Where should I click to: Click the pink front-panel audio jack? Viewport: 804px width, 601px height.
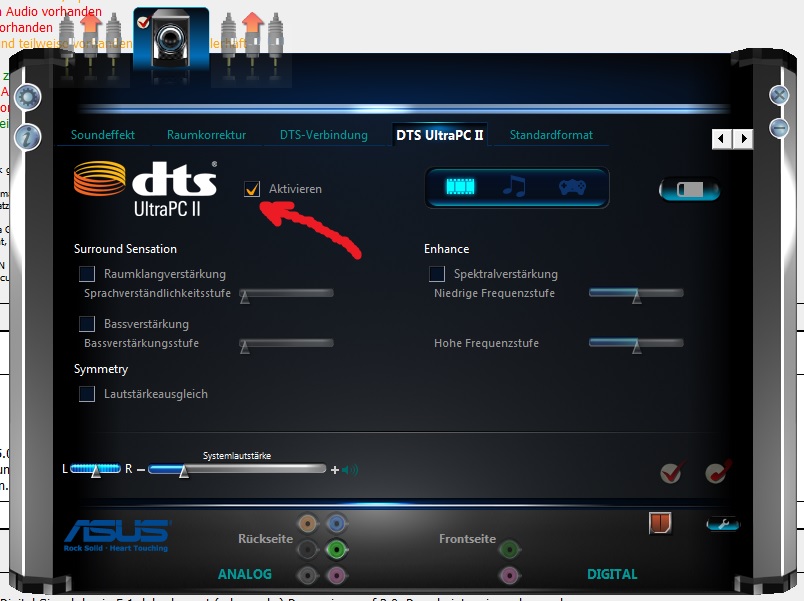(x=510, y=574)
